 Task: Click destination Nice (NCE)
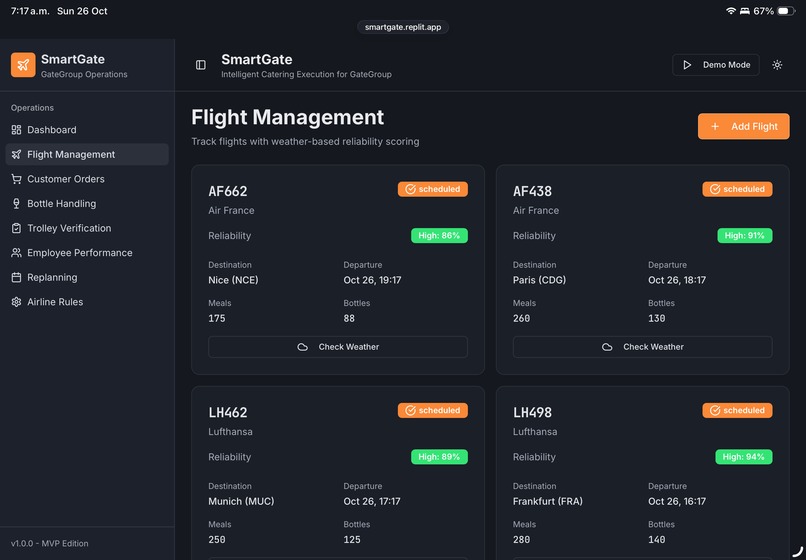233,280
